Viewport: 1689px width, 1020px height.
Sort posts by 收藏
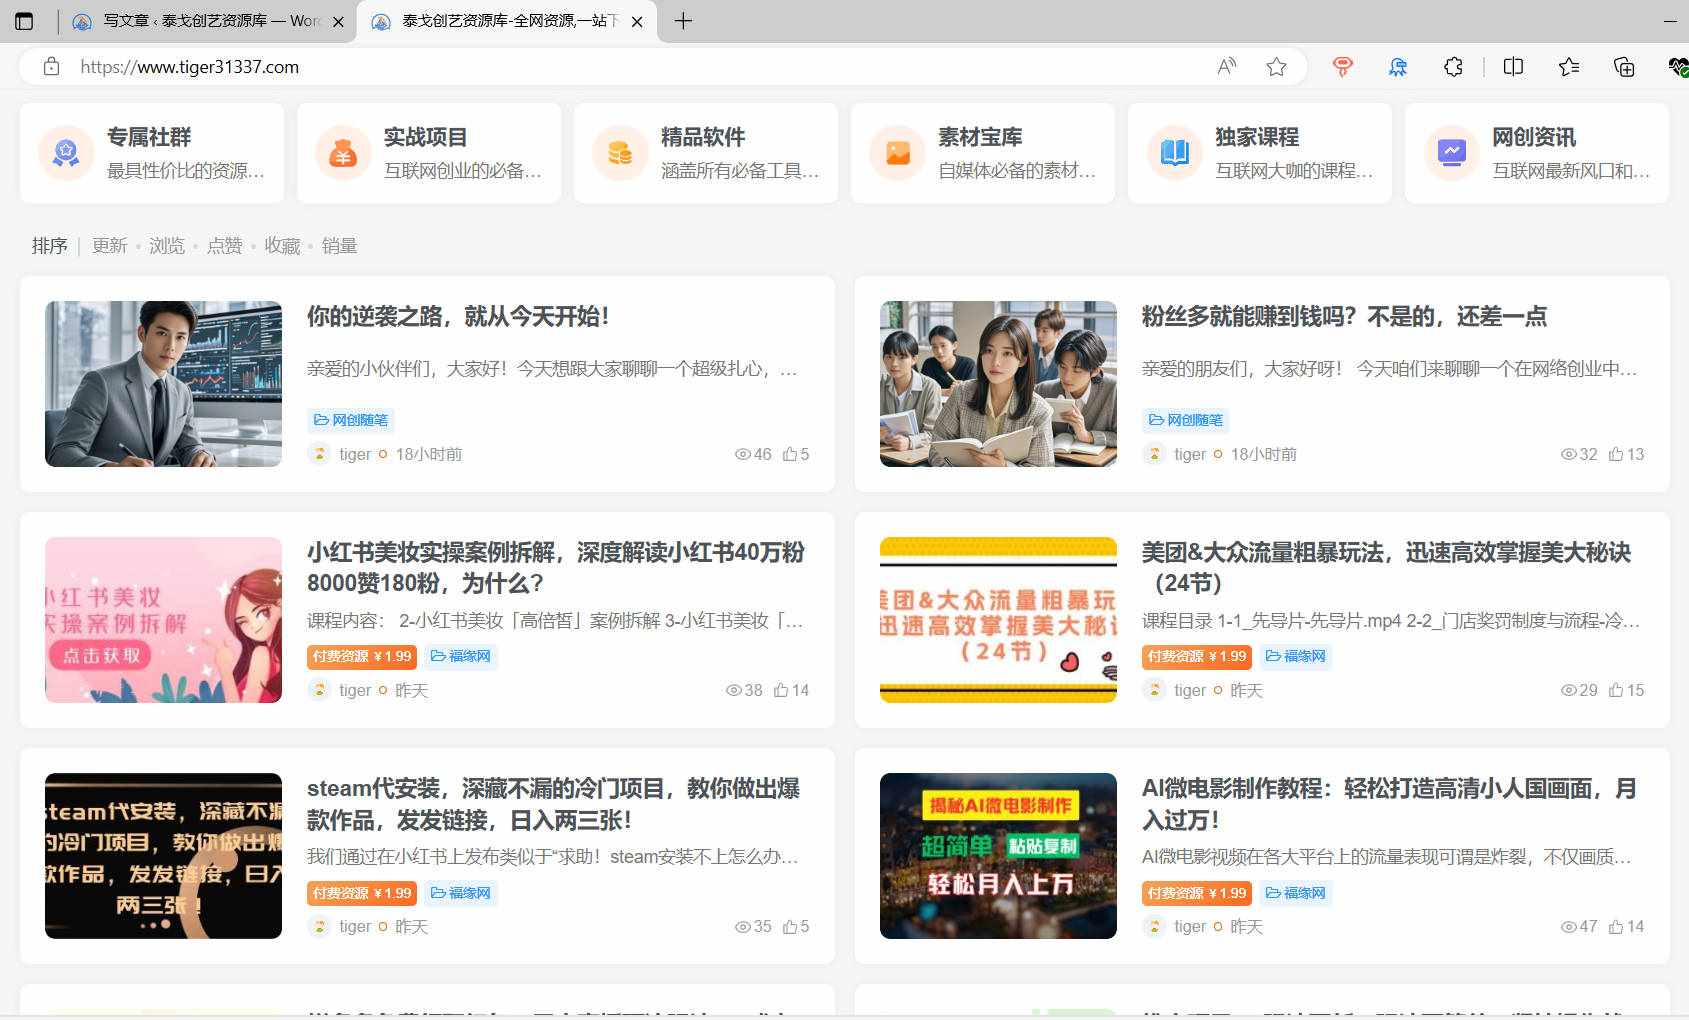pyautogui.click(x=282, y=246)
